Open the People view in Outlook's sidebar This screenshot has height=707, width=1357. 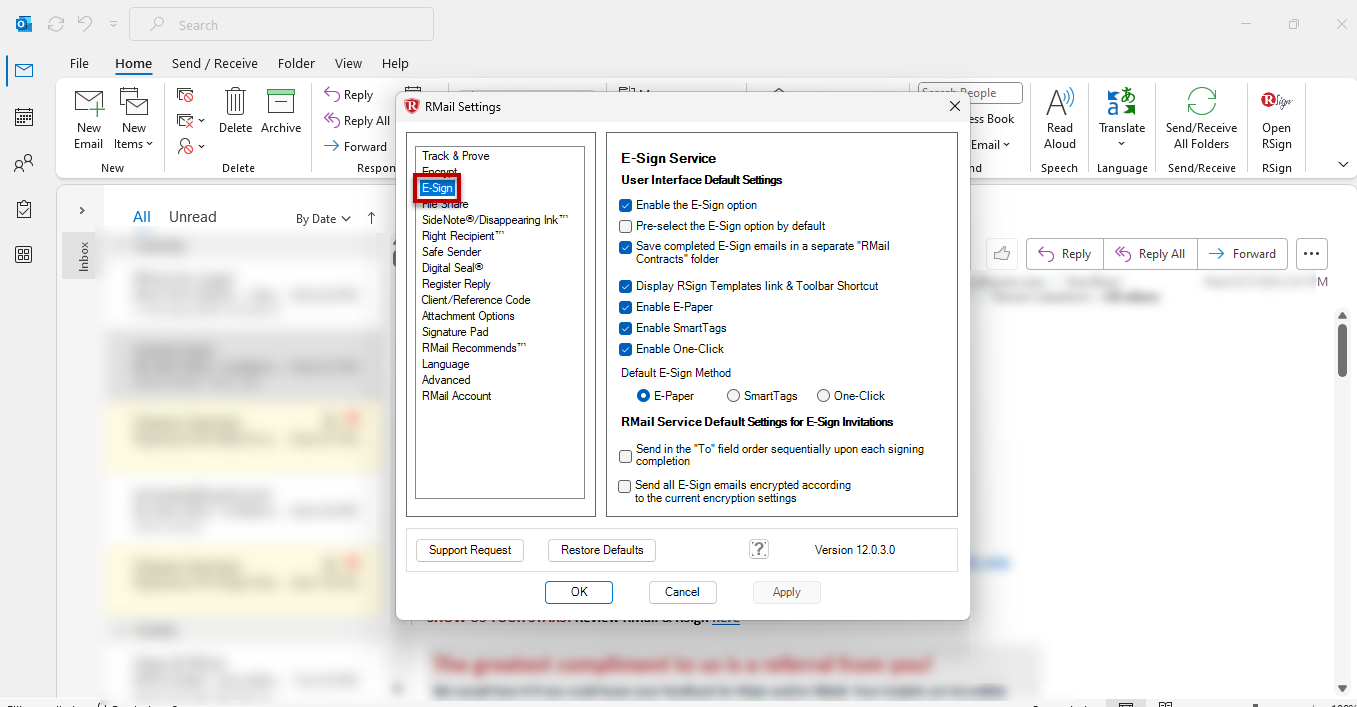coord(24,163)
